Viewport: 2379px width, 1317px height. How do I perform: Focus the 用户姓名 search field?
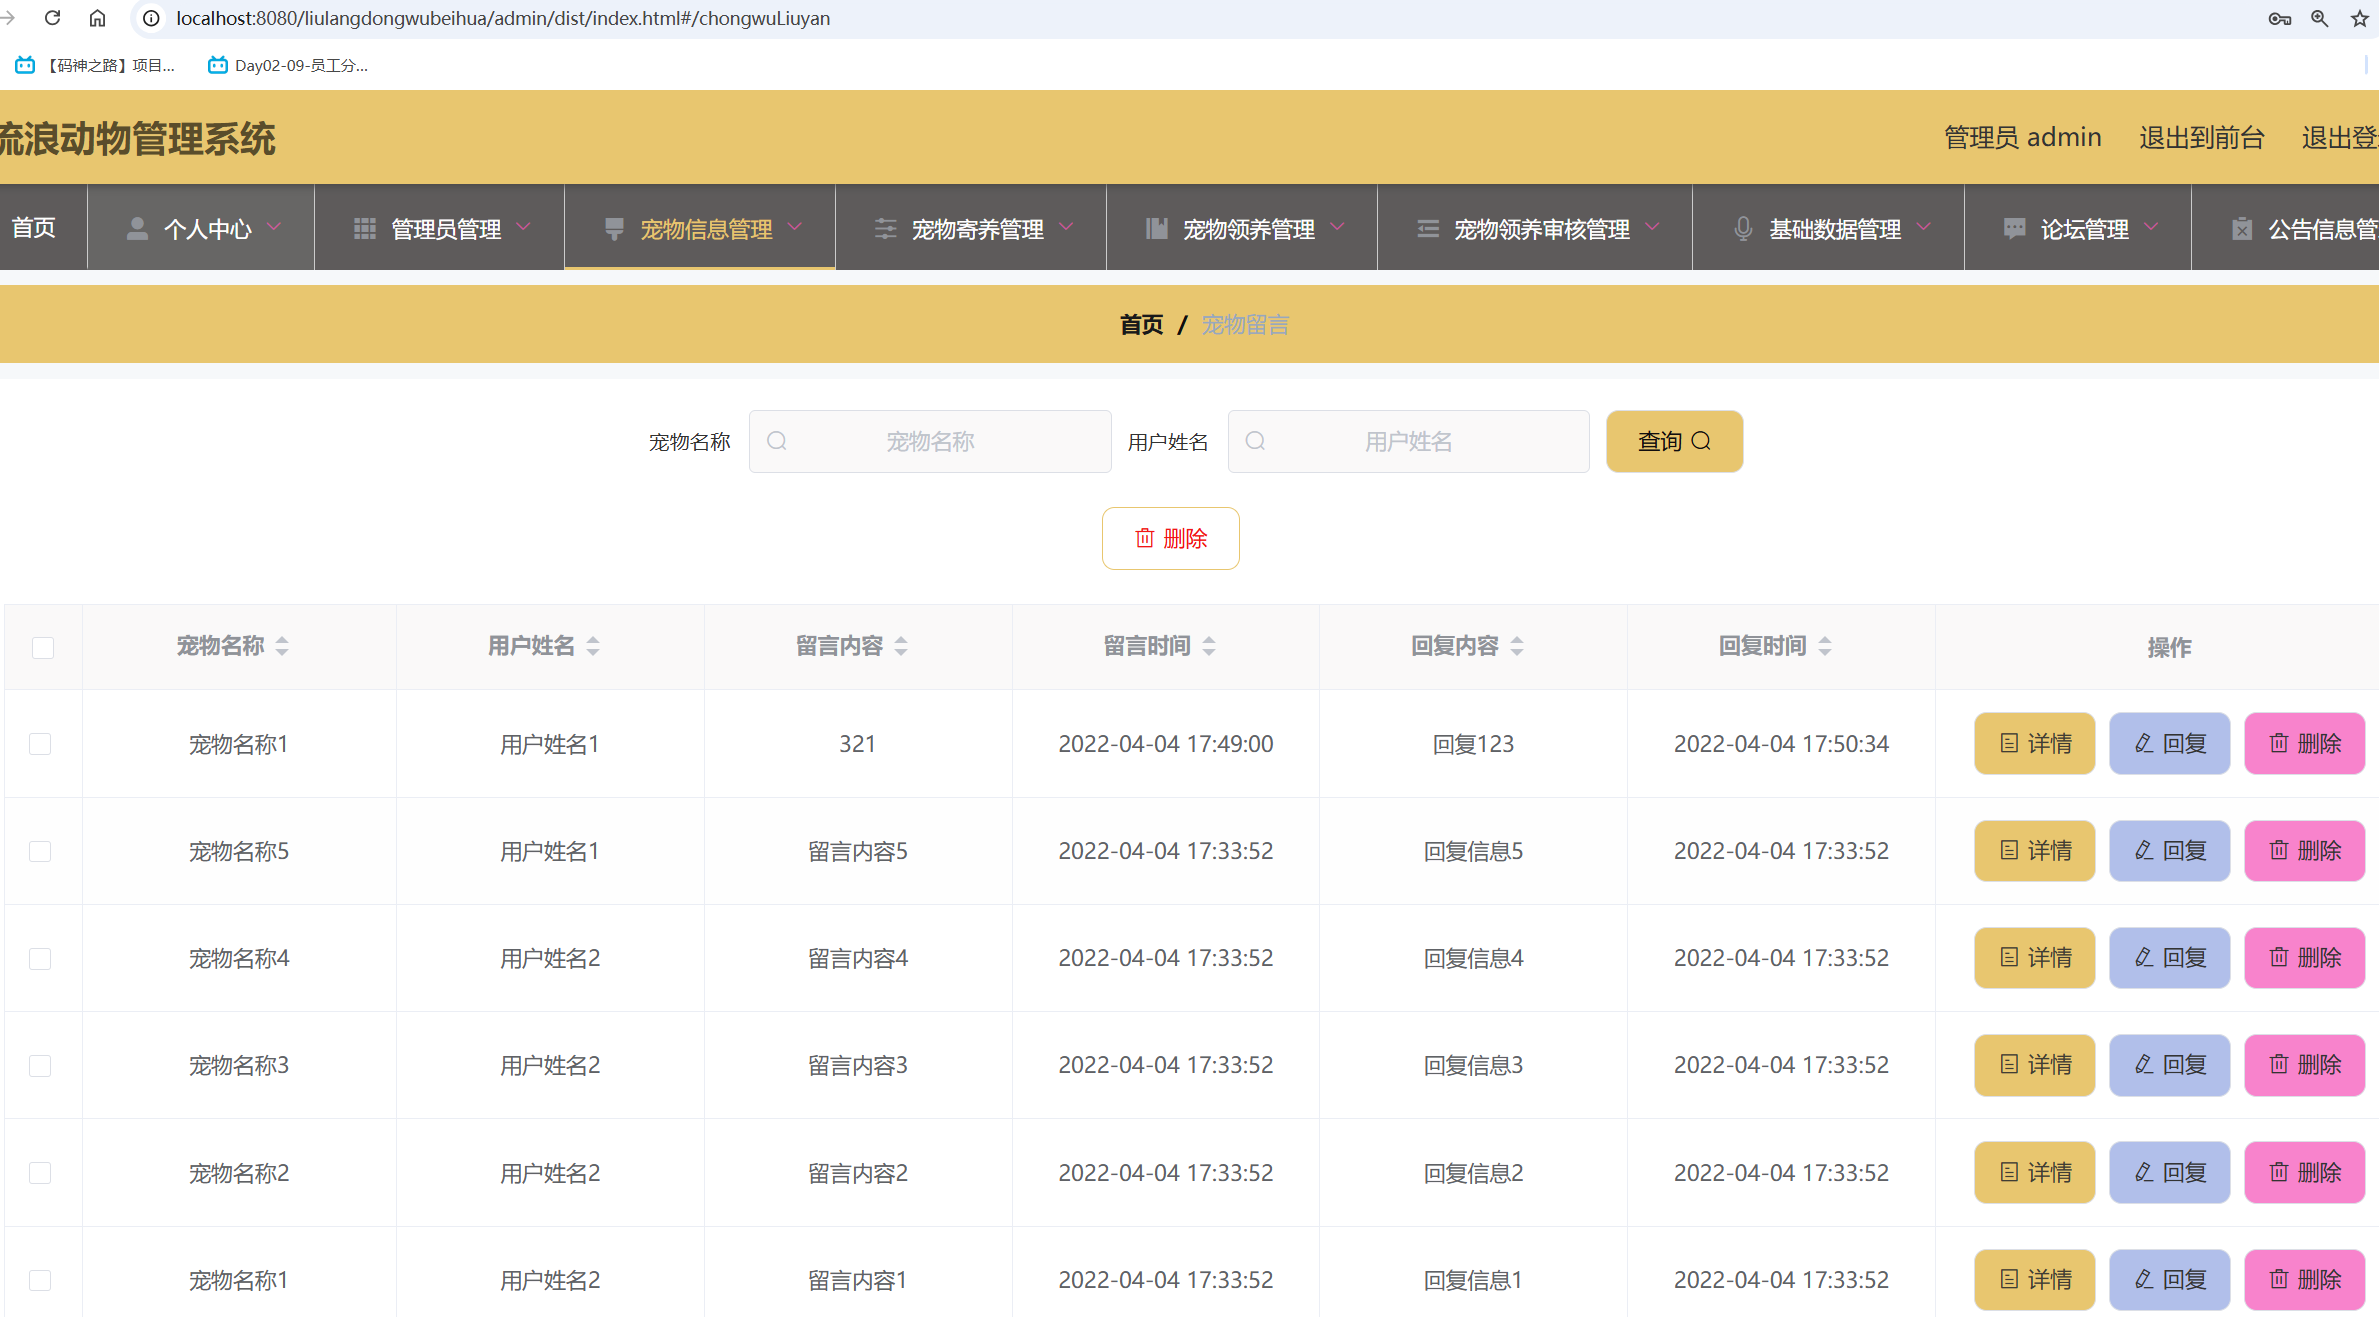click(1408, 441)
